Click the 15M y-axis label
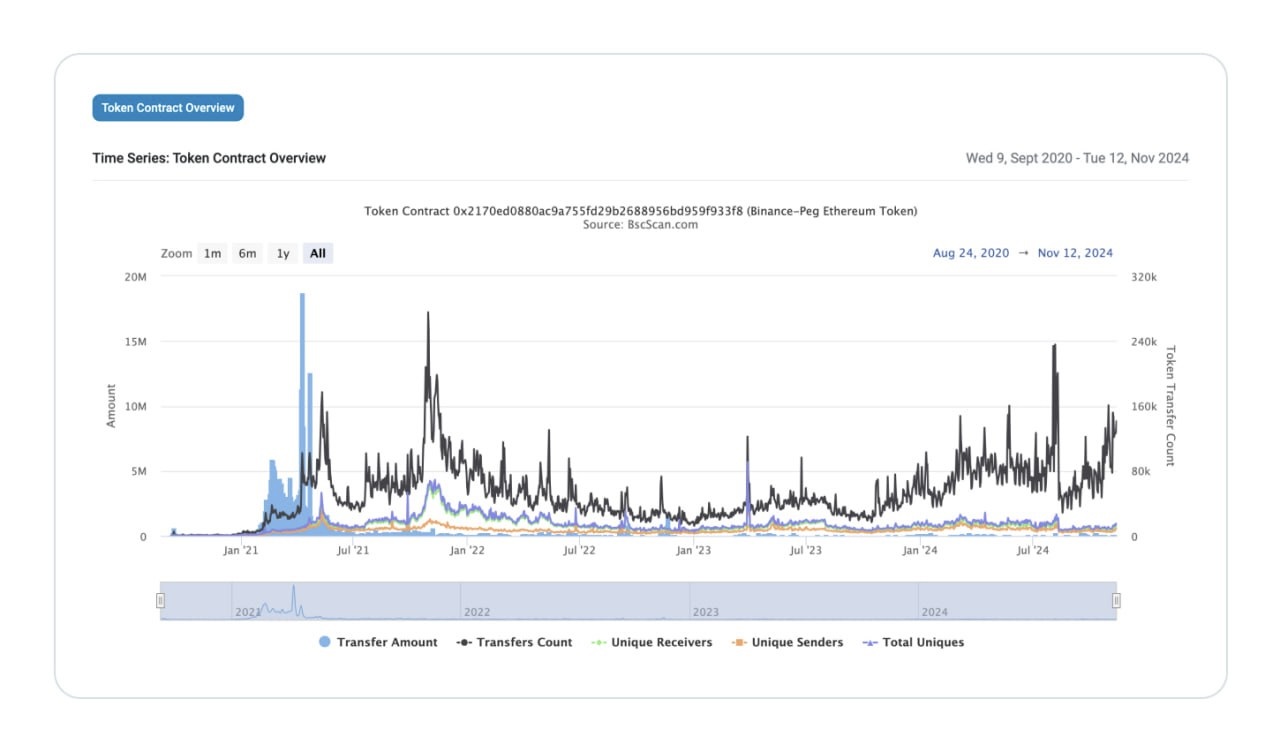The height and width of the screenshot is (730, 1280). (x=135, y=342)
